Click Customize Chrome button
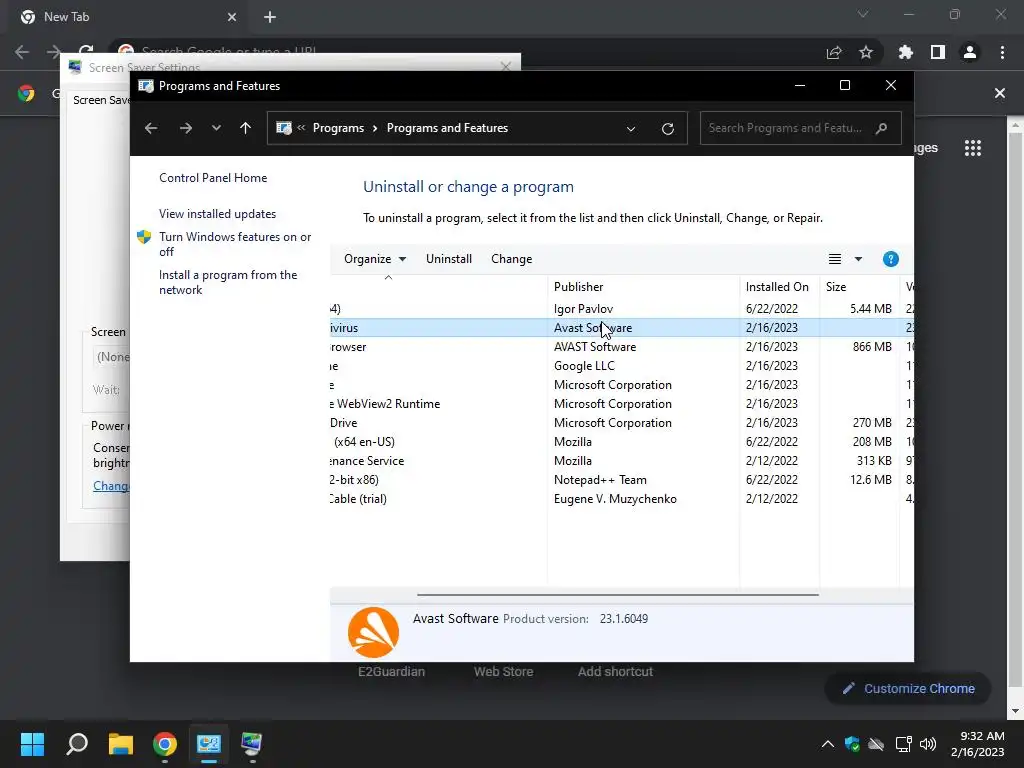The height and width of the screenshot is (768, 1024). pyautogui.click(x=908, y=688)
